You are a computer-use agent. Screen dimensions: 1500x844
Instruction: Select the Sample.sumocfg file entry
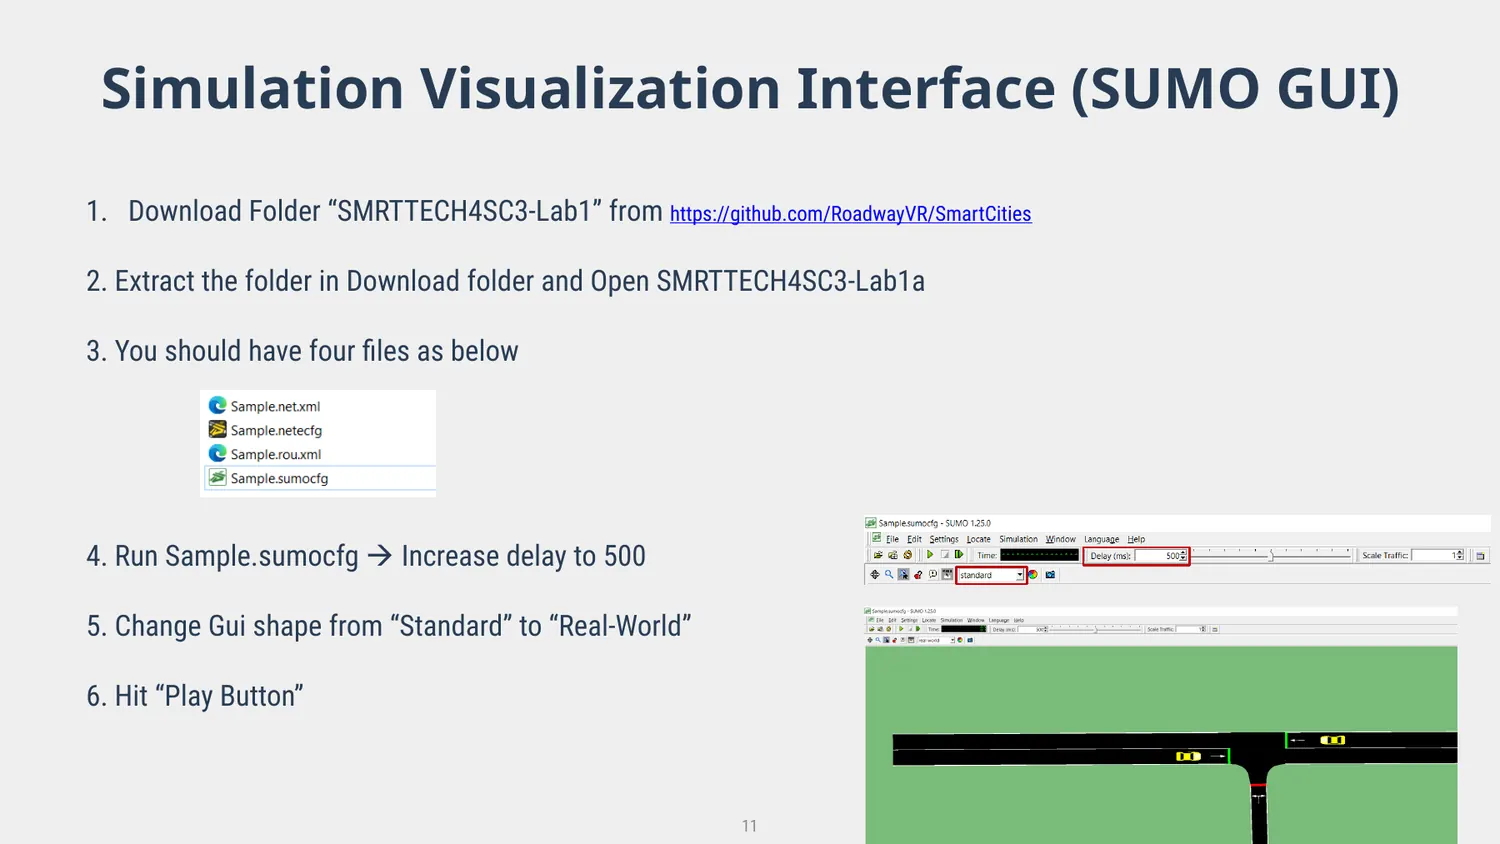coord(319,478)
